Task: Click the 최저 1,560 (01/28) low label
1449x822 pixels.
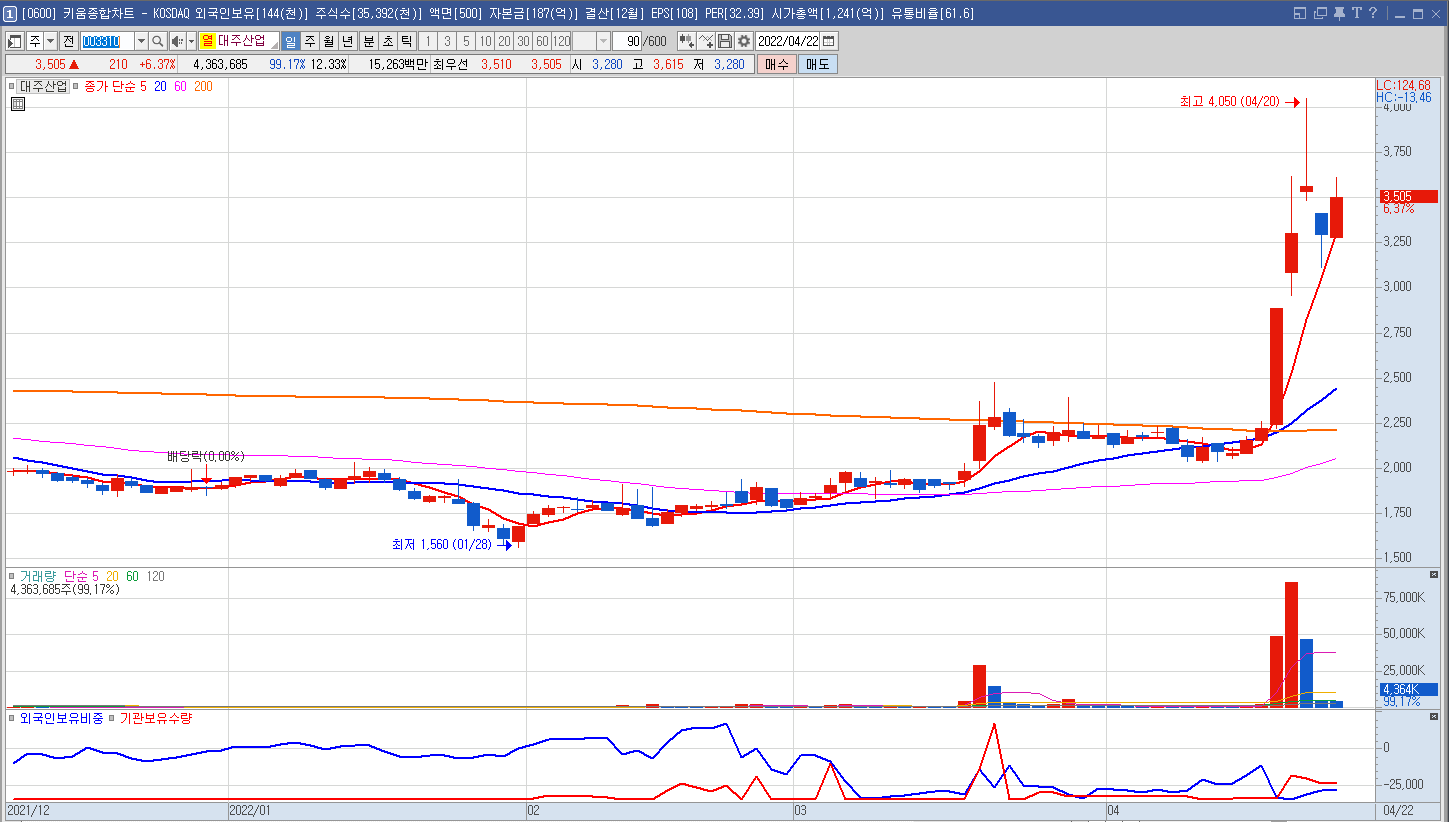Action: click(x=442, y=545)
